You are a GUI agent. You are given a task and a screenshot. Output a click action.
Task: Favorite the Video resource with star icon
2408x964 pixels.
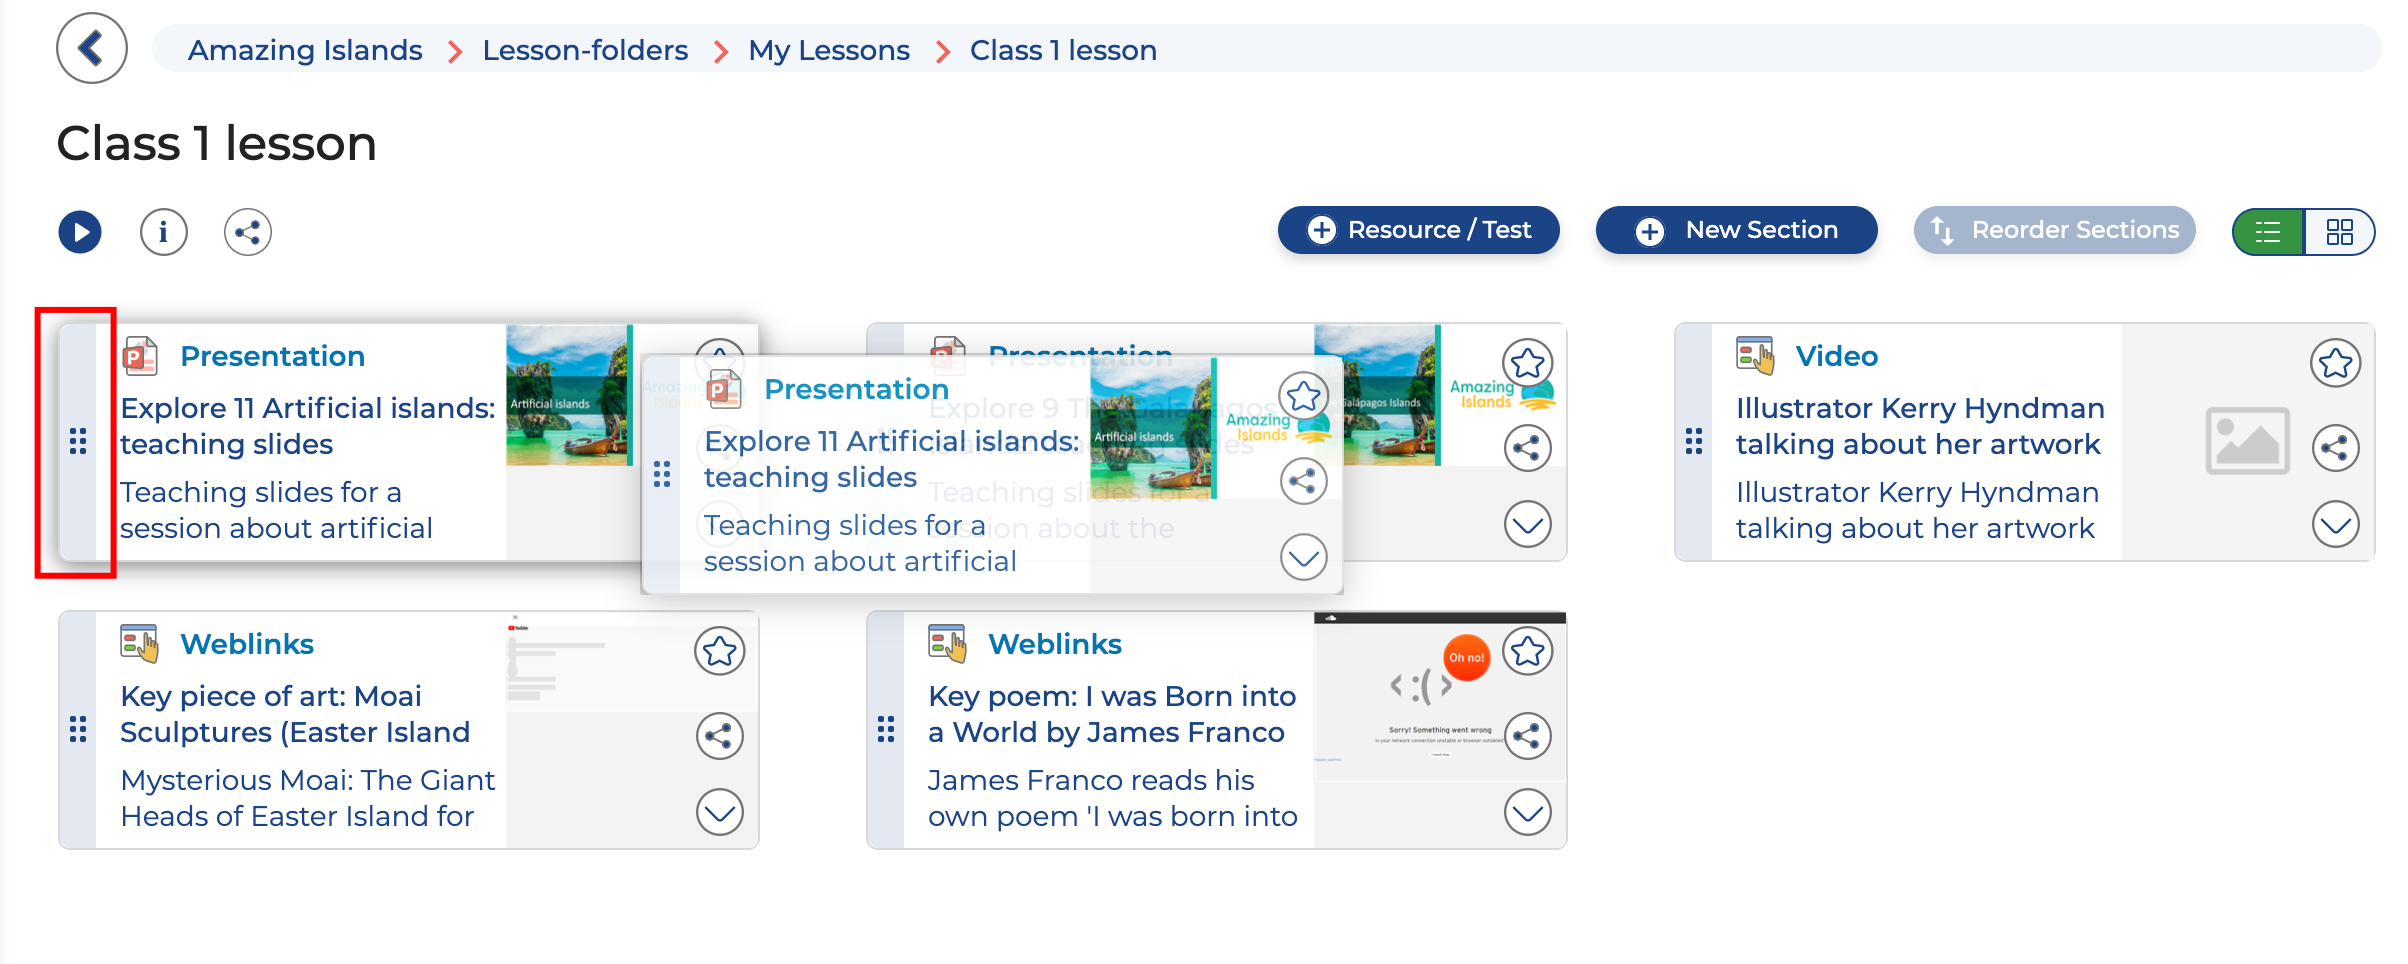[2335, 363]
